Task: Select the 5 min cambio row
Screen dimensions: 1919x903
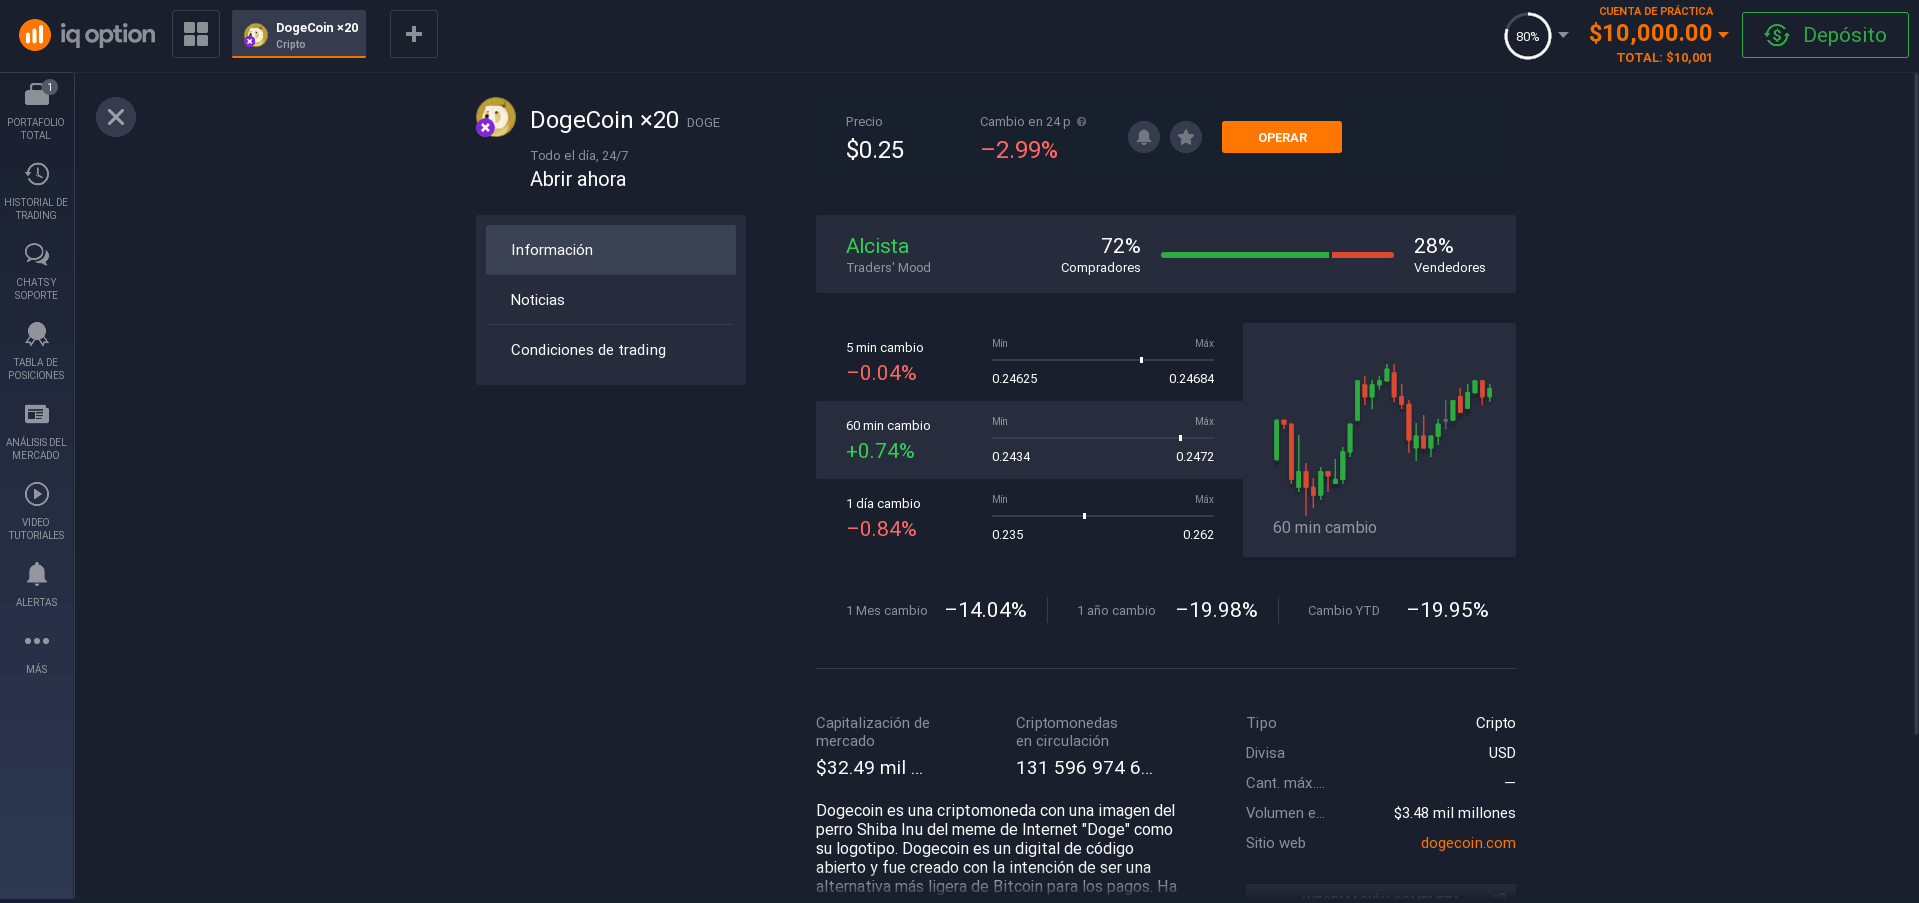Action: [x=1029, y=362]
